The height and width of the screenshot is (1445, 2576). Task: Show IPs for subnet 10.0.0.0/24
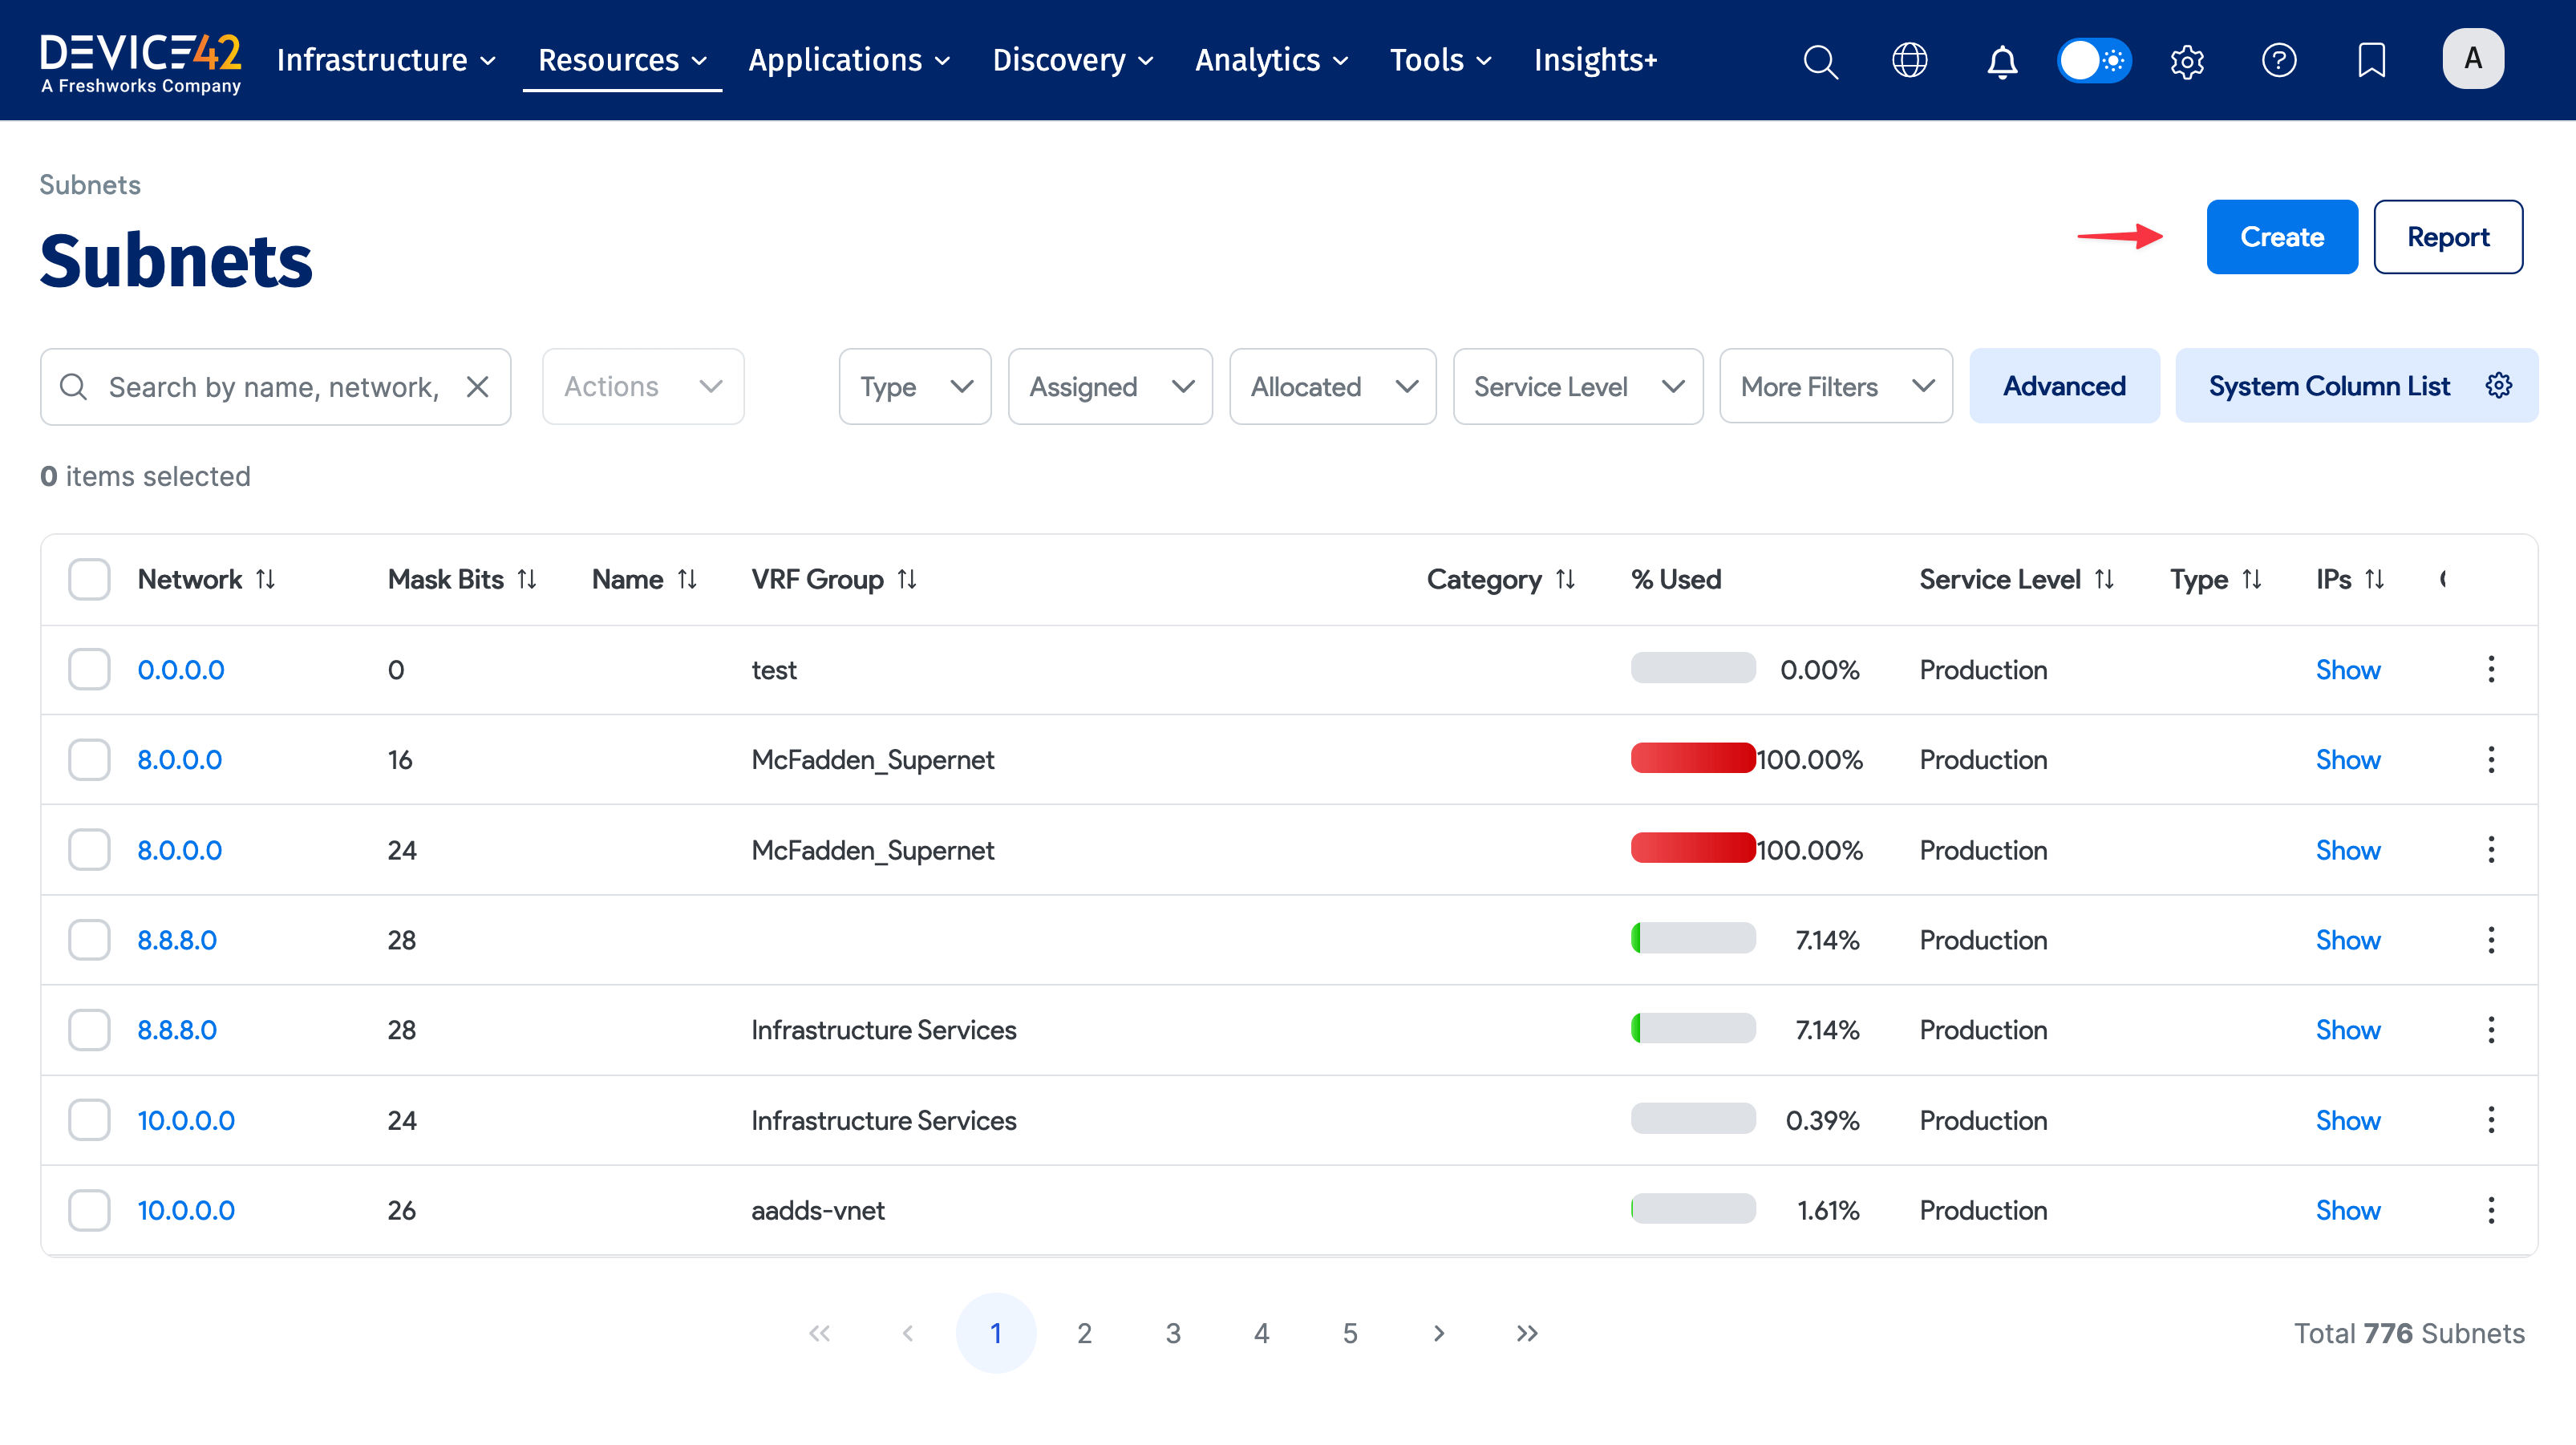2348,1120
